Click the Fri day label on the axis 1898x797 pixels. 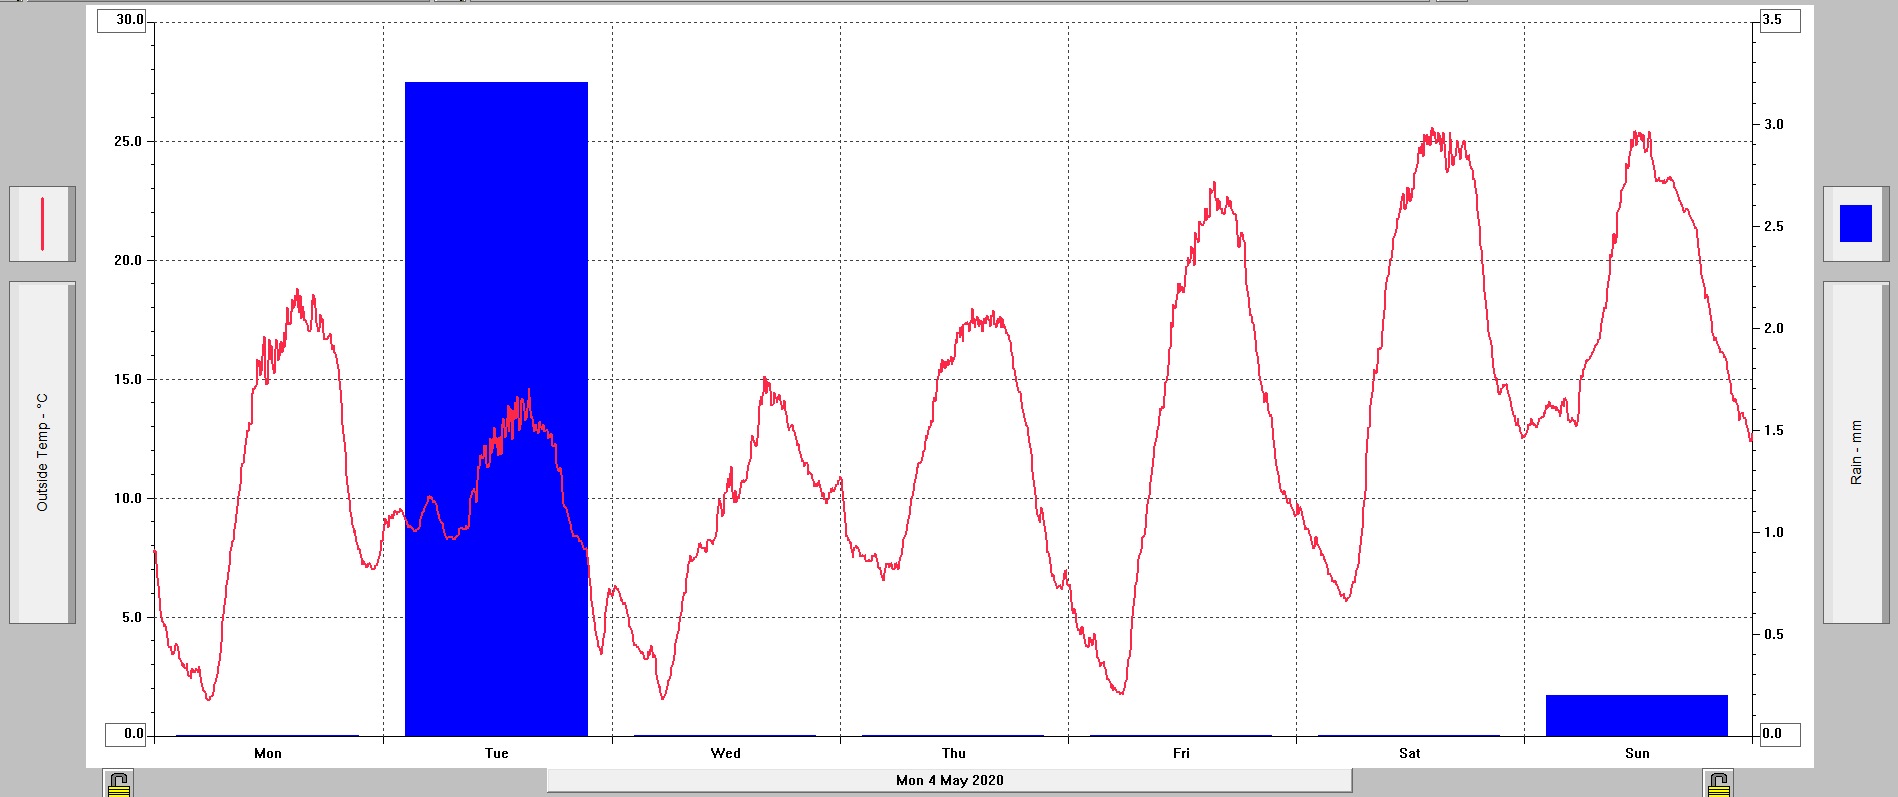[x=1181, y=753]
